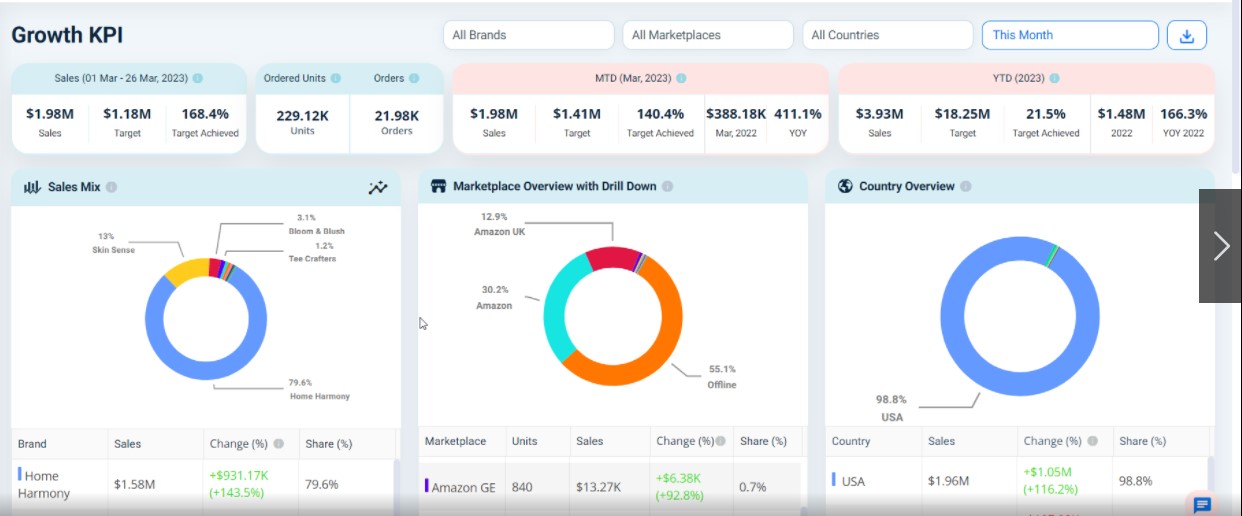Sort country table by Country column
Image resolution: width=1242 pixels, height=516 pixels.
pos(851,441)
